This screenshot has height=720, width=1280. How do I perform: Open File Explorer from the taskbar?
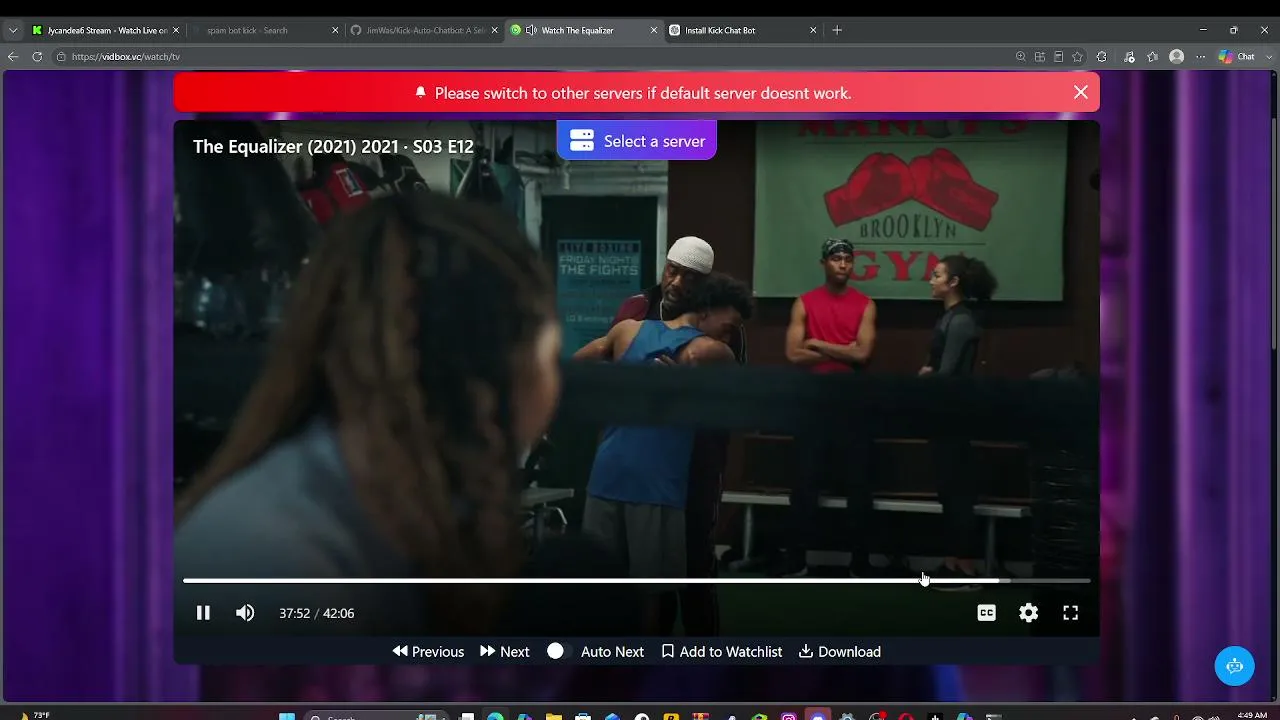(x=554, y=716)
